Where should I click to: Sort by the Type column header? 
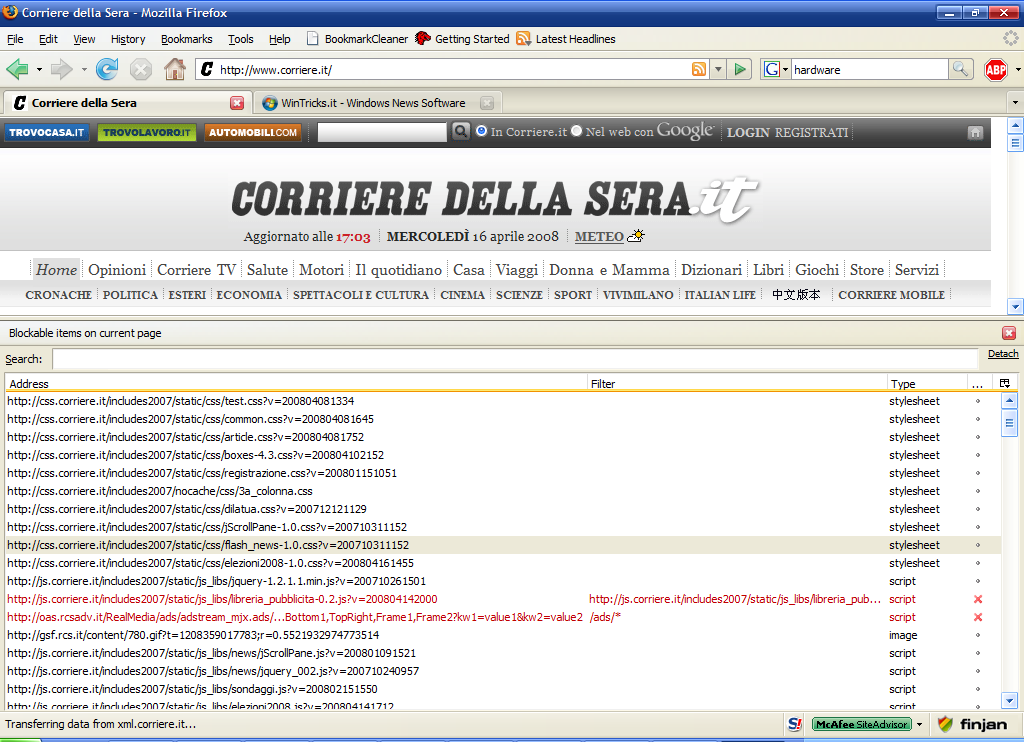tap(926, 383)
